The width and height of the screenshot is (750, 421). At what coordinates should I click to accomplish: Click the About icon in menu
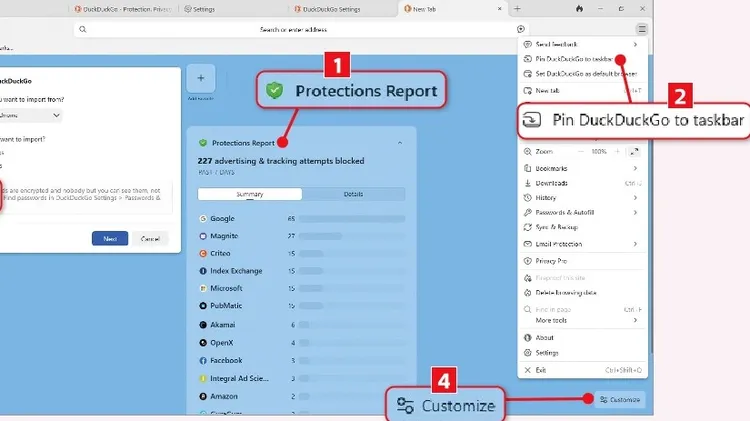click(x=528, y=338)
